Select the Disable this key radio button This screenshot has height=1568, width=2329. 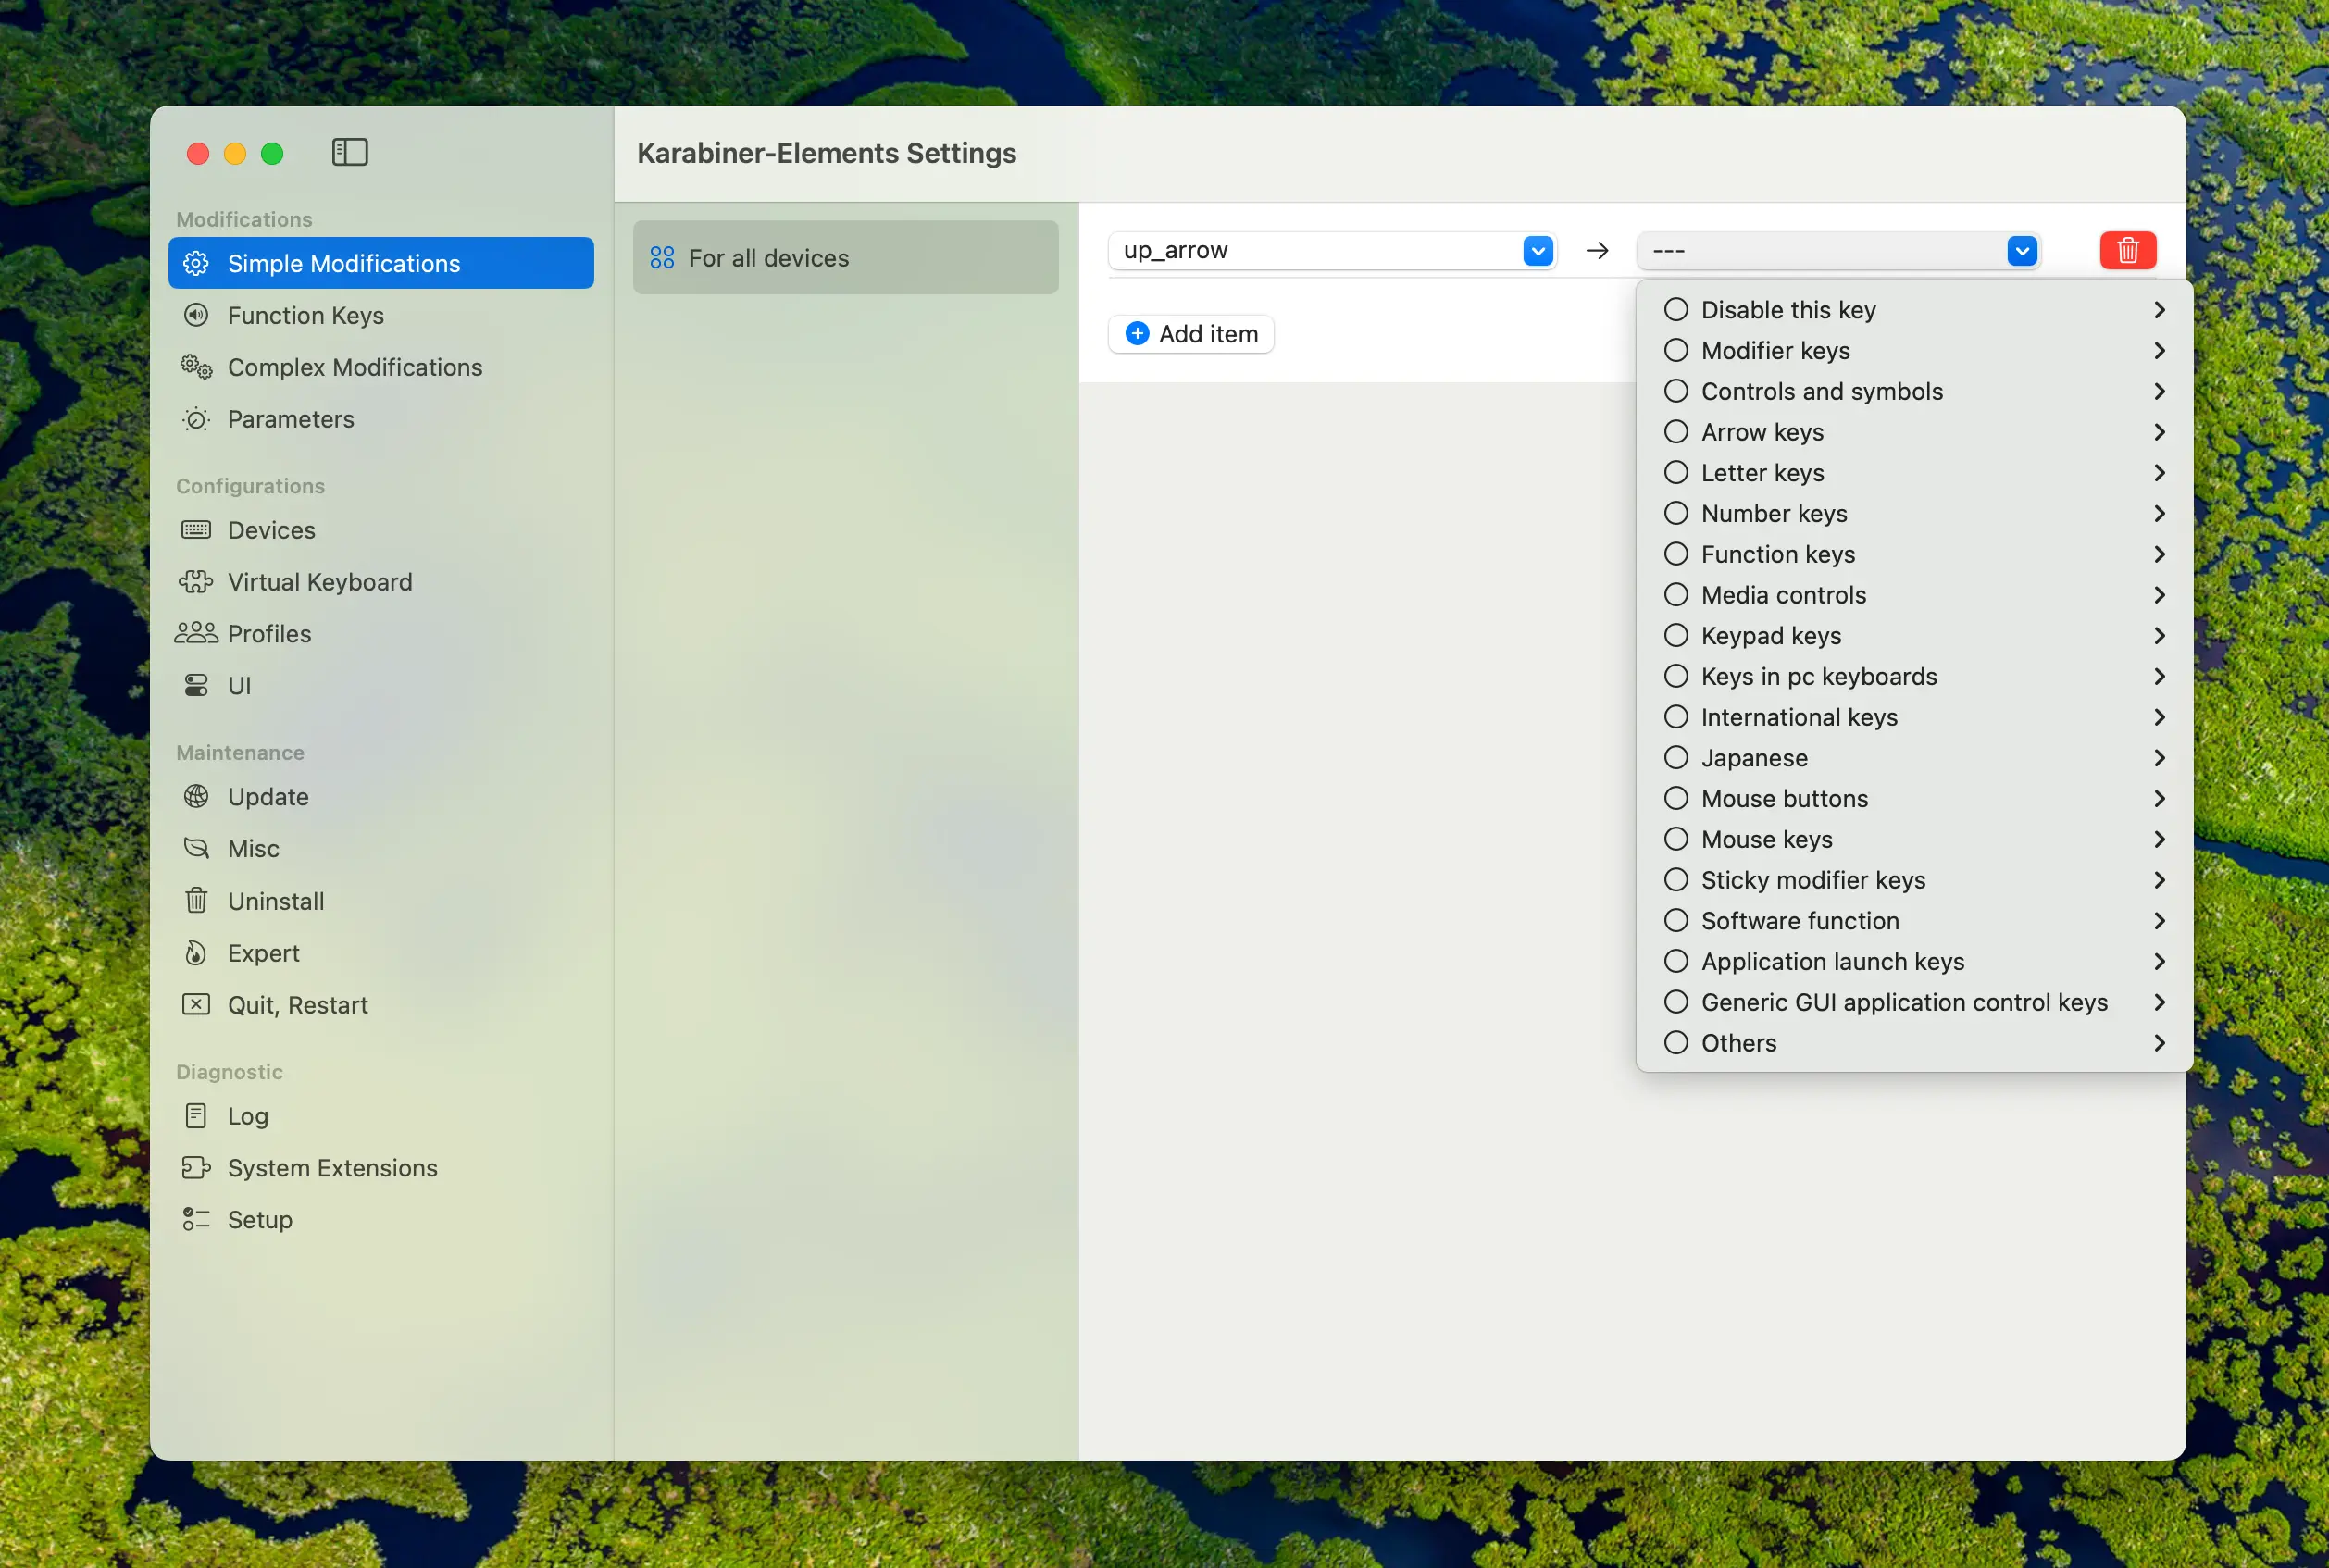pyautogui.click(x=1676, y=310)
